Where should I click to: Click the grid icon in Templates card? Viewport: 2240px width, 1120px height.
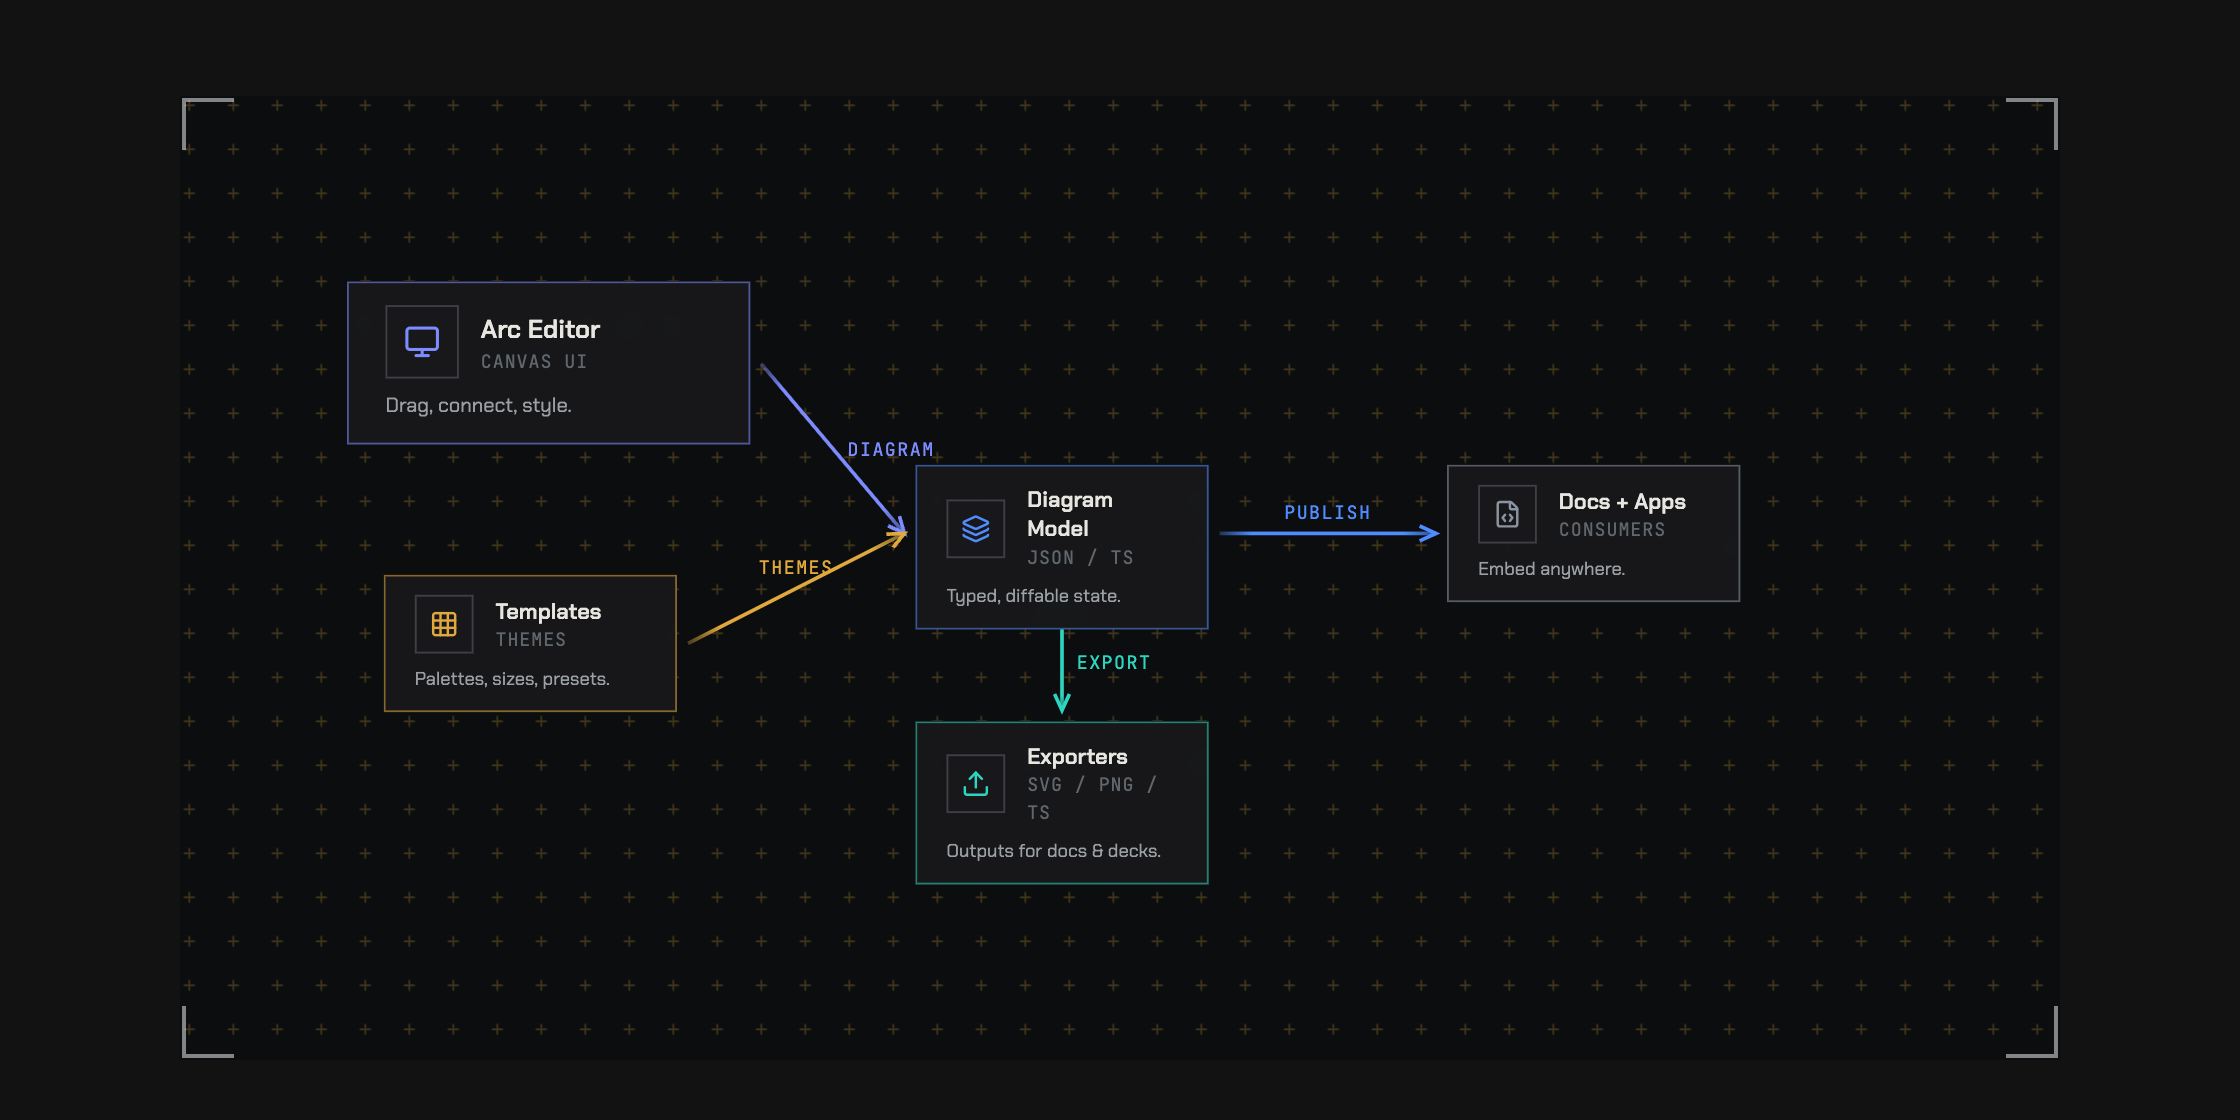coord(444,624)
